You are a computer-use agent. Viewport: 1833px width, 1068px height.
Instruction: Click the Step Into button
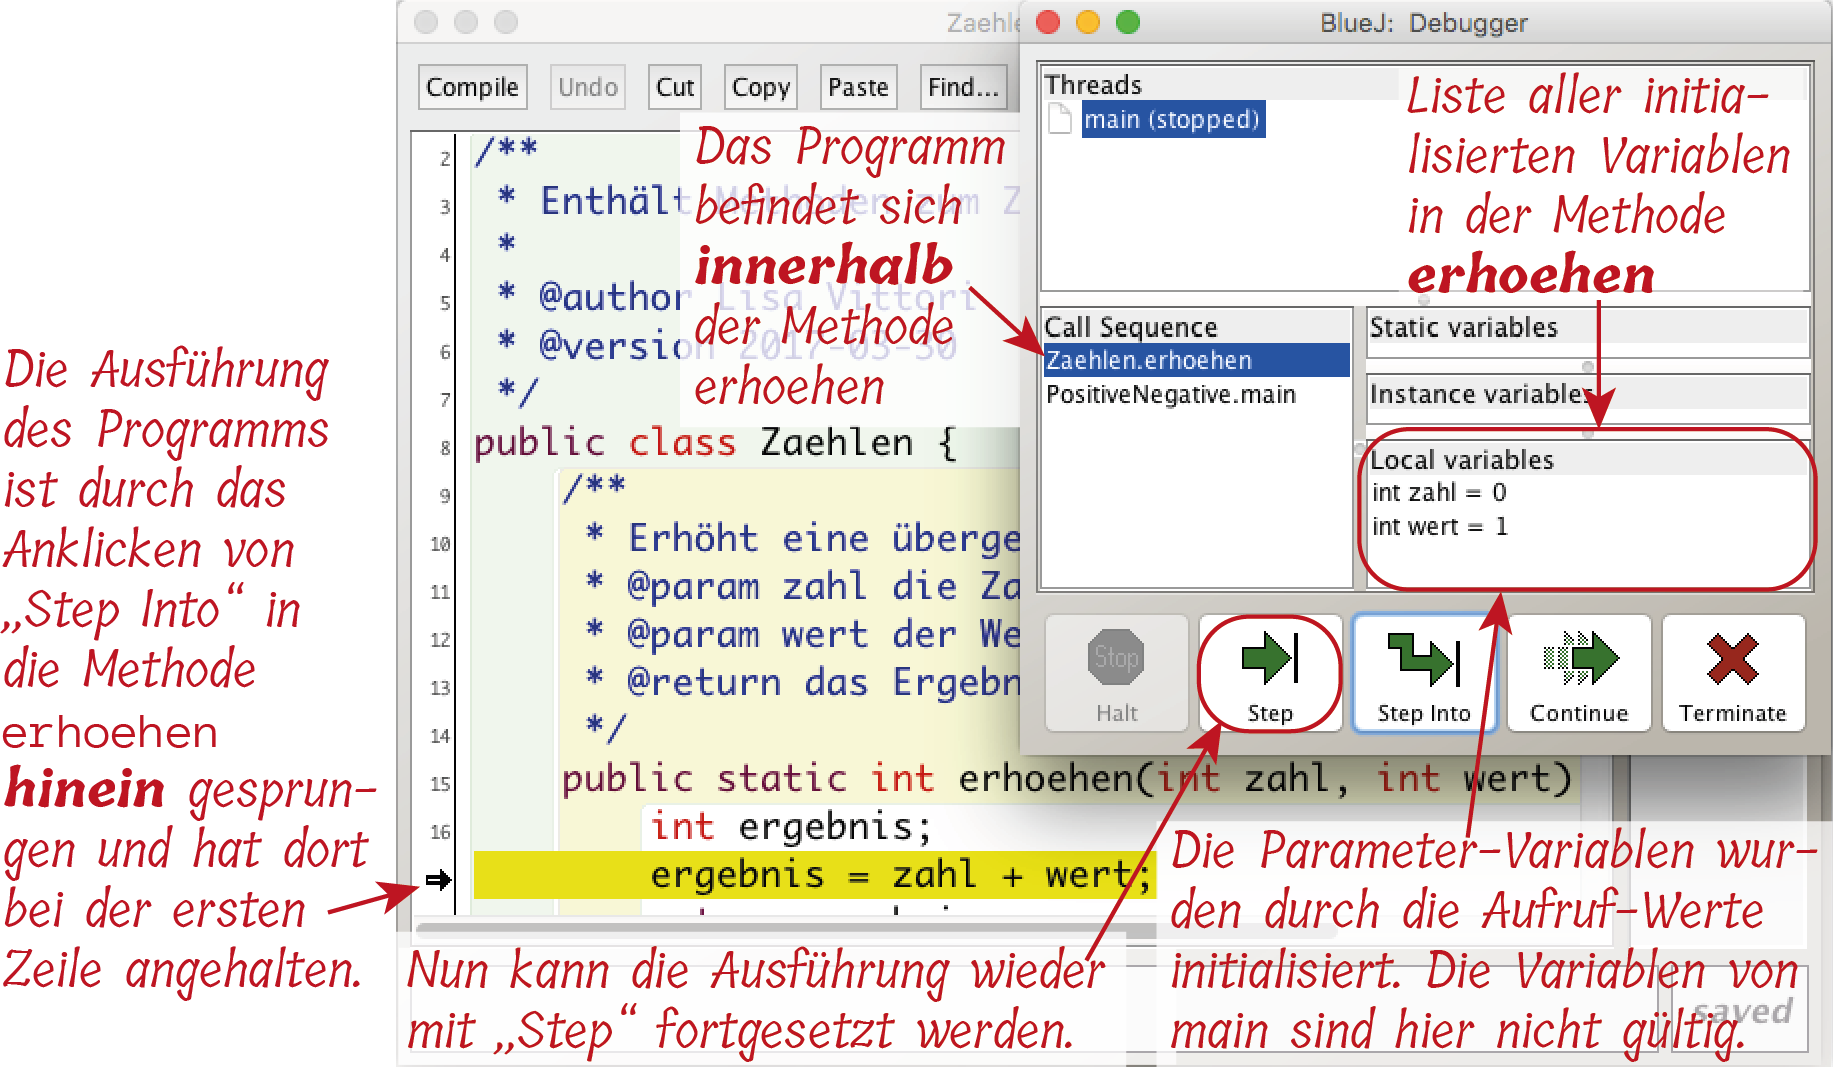[1424, 673]
